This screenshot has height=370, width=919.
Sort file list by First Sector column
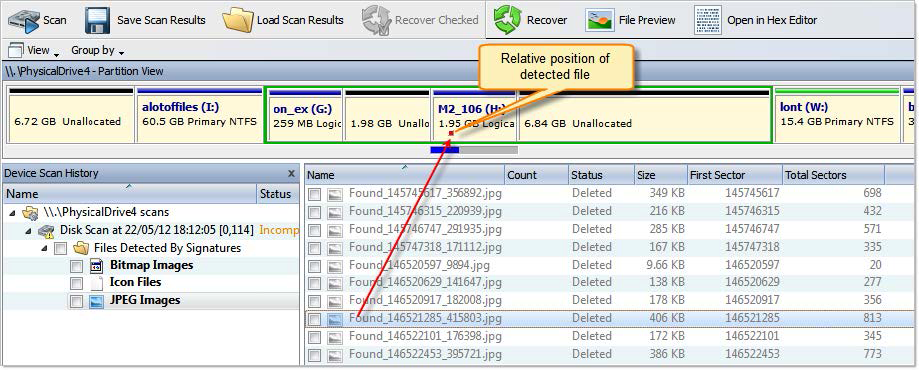(x=735, y=175)
